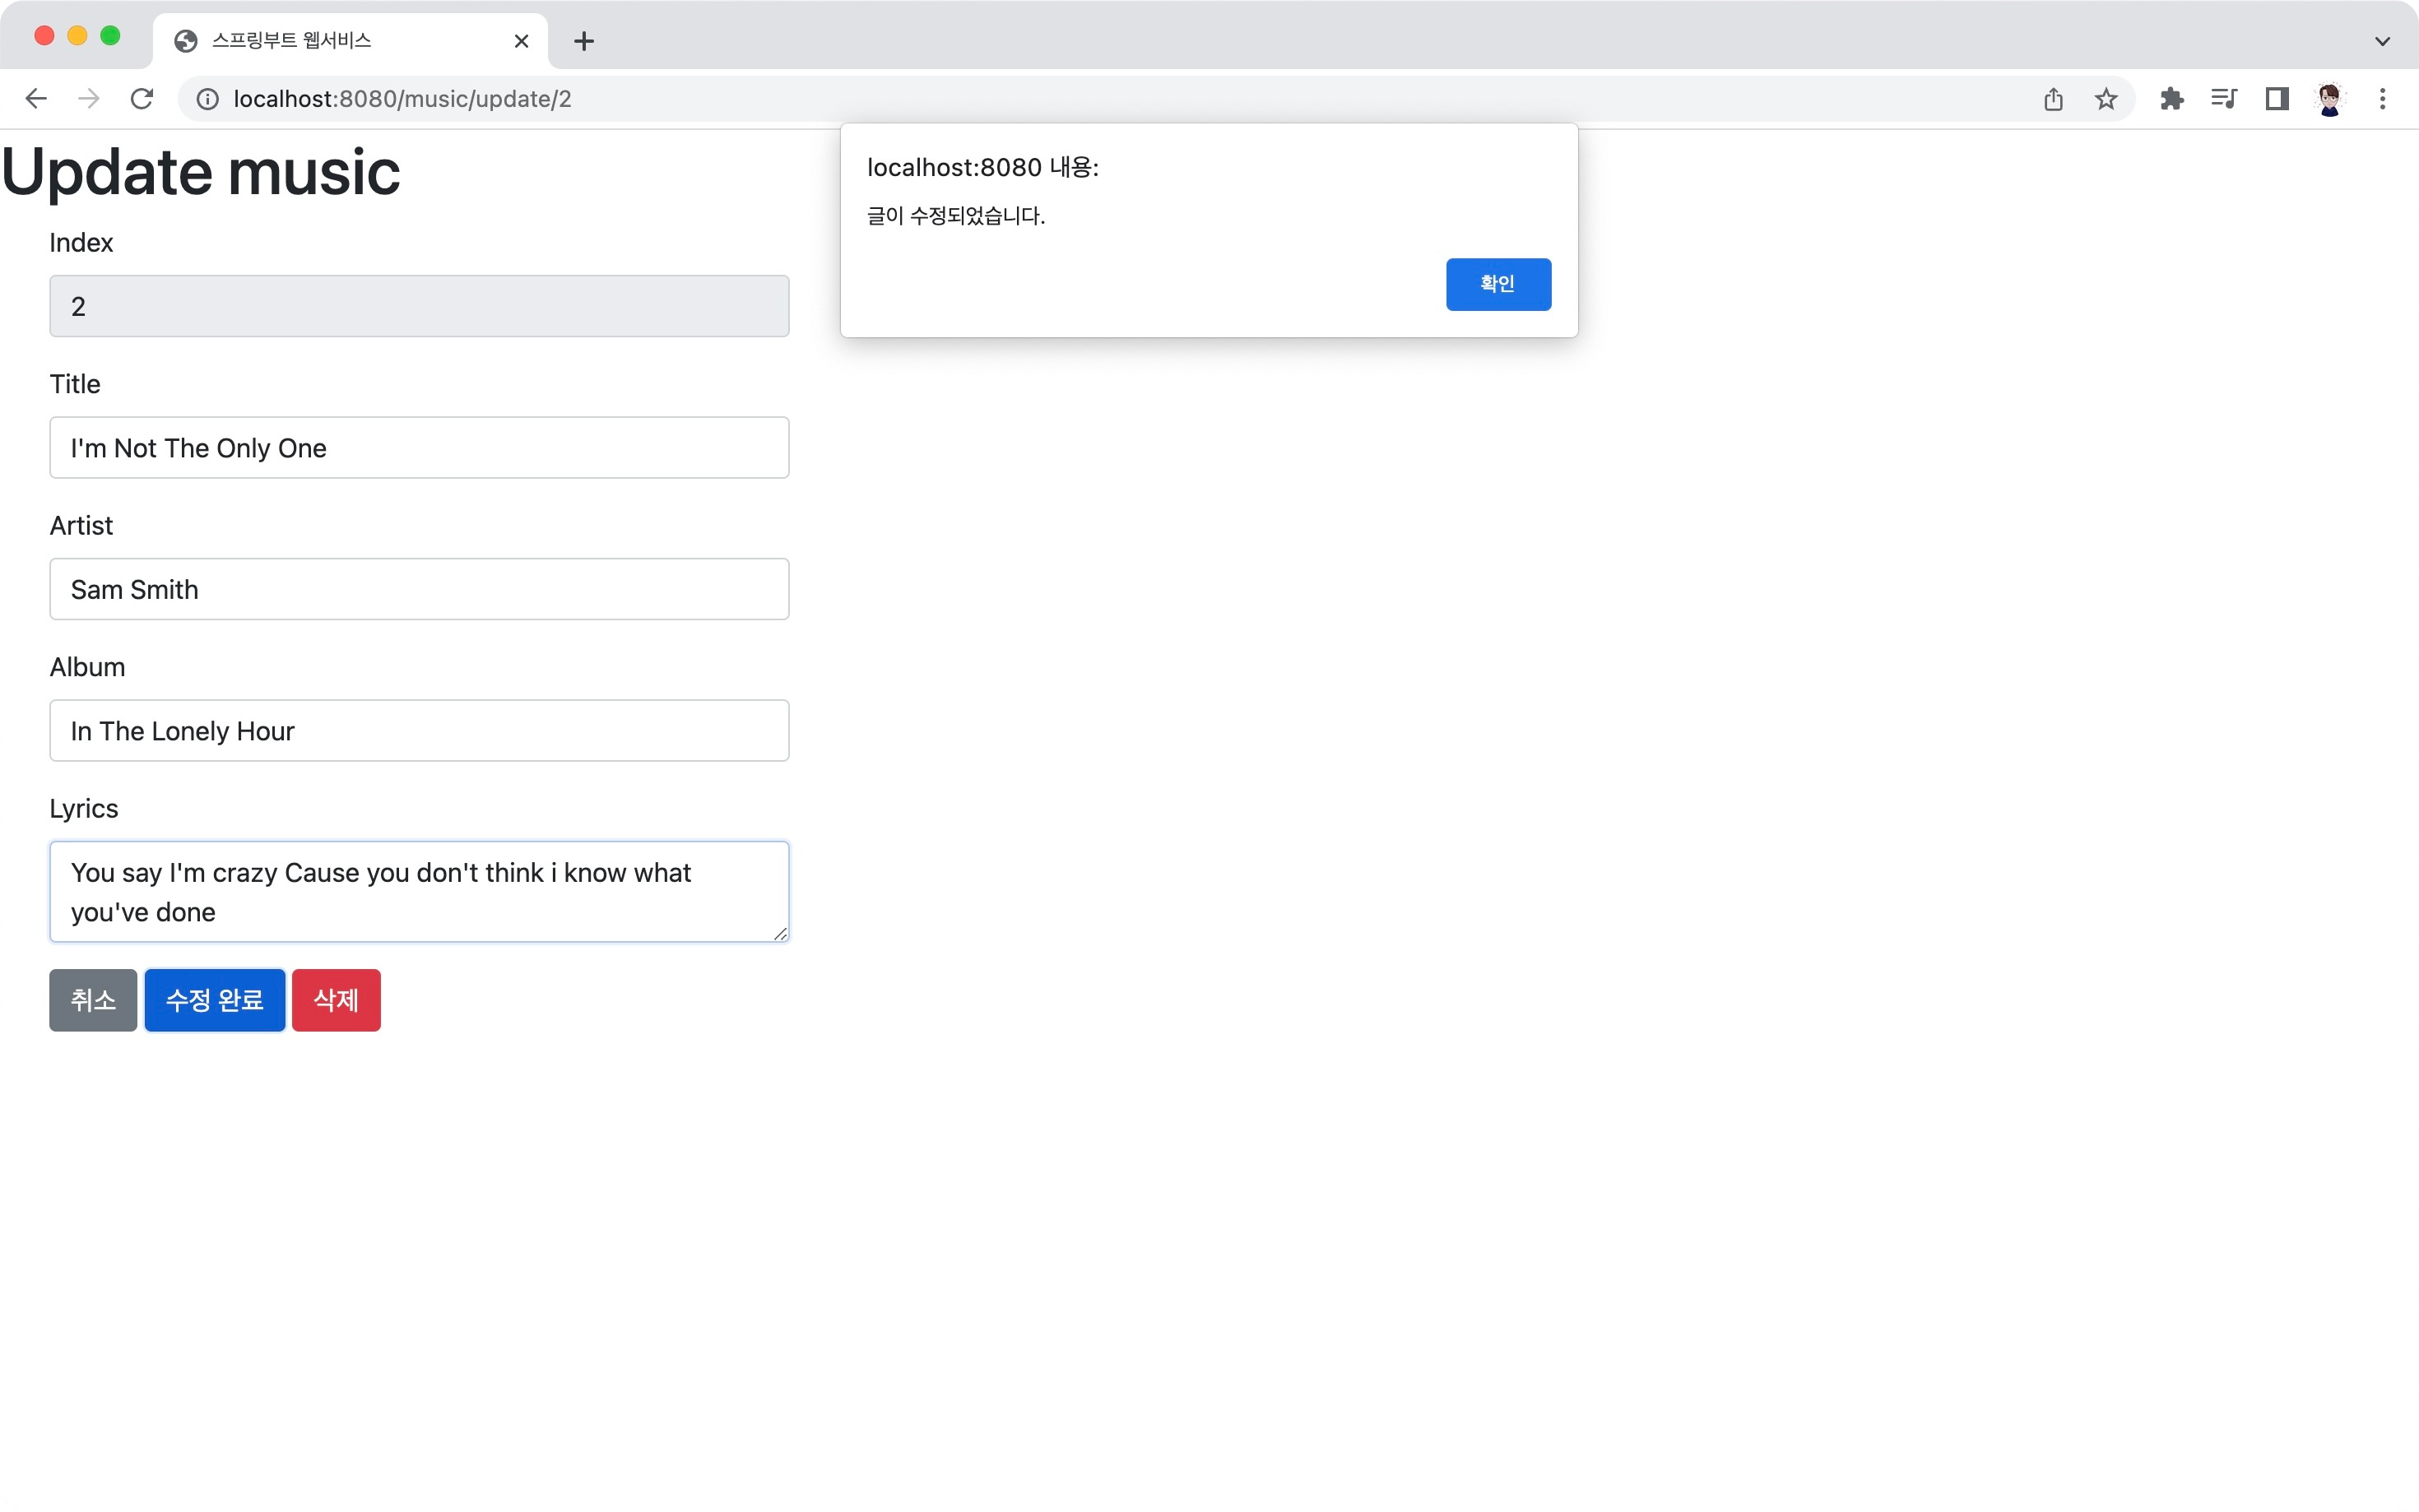The width and height of the screenshot is (2419, 1512).
Task: Click the share page icon
Action: pyautogui.click(x=2053, y=99)
